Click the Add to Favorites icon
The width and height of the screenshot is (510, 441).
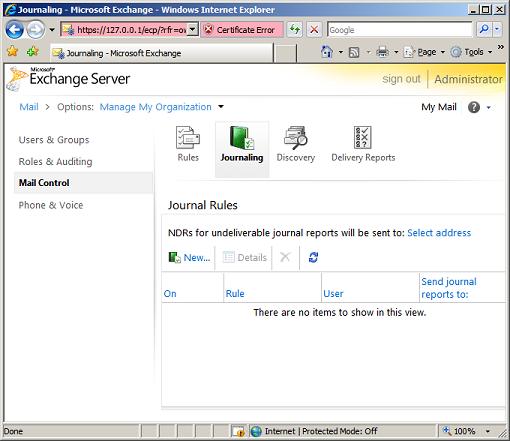click(33, 51)
